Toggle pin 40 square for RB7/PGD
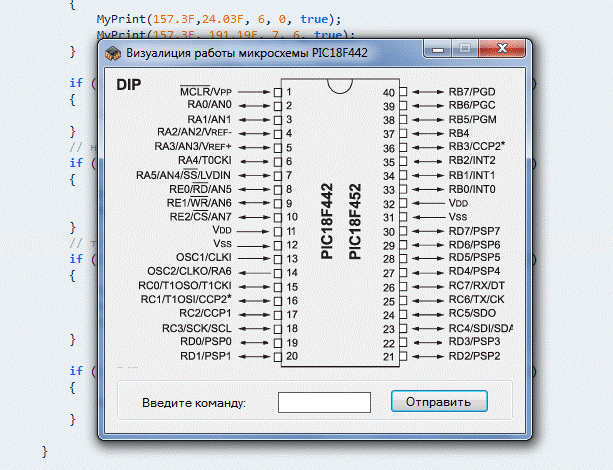 [x=403, y=92]
